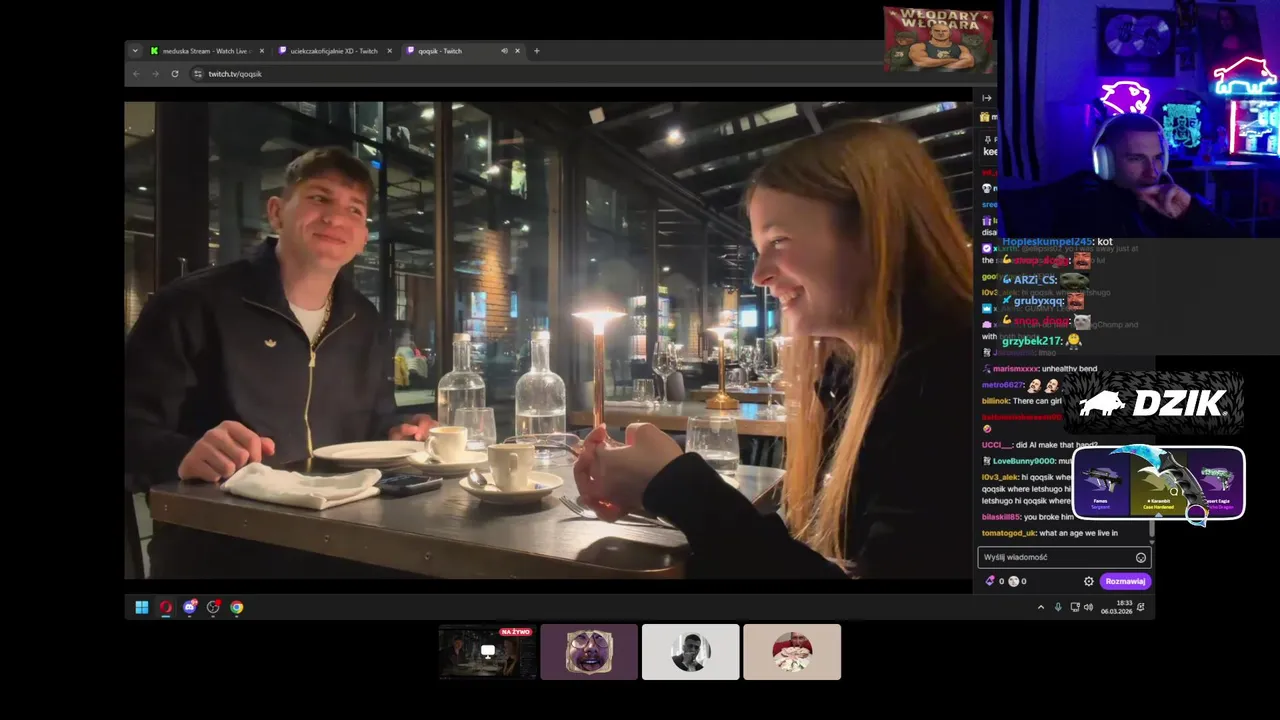Open a new browser tab
The image size is (1280, 720).
(537, 51)
